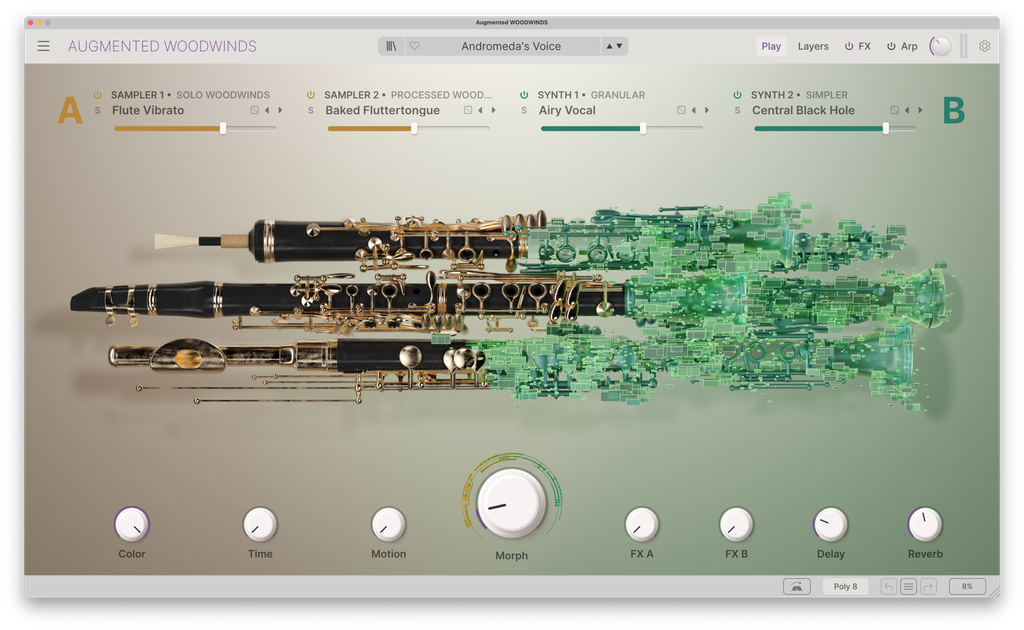Open the Poly 8 polyphony menu
Image resolution: width=1024 pixels, height=630 pixels.
tap(845, 586)
